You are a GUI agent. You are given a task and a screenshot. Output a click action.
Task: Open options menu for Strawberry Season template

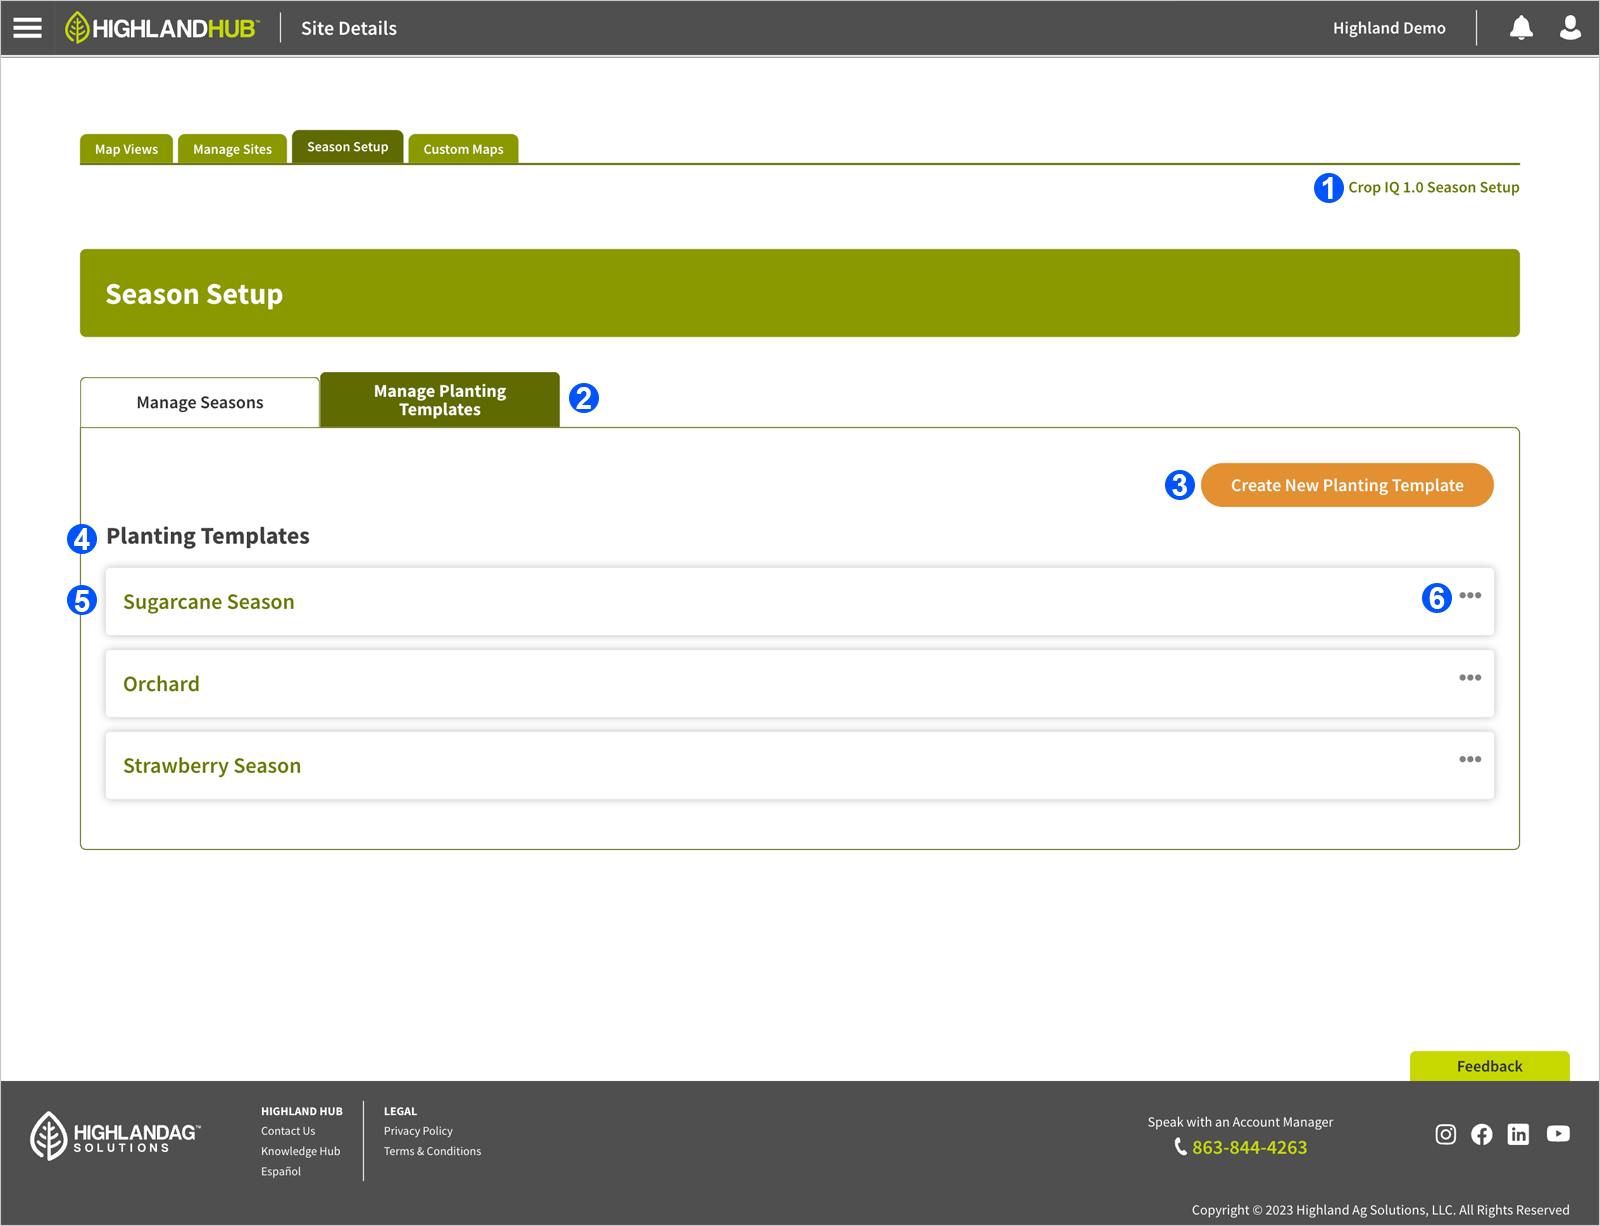(x=1470, y=759)
